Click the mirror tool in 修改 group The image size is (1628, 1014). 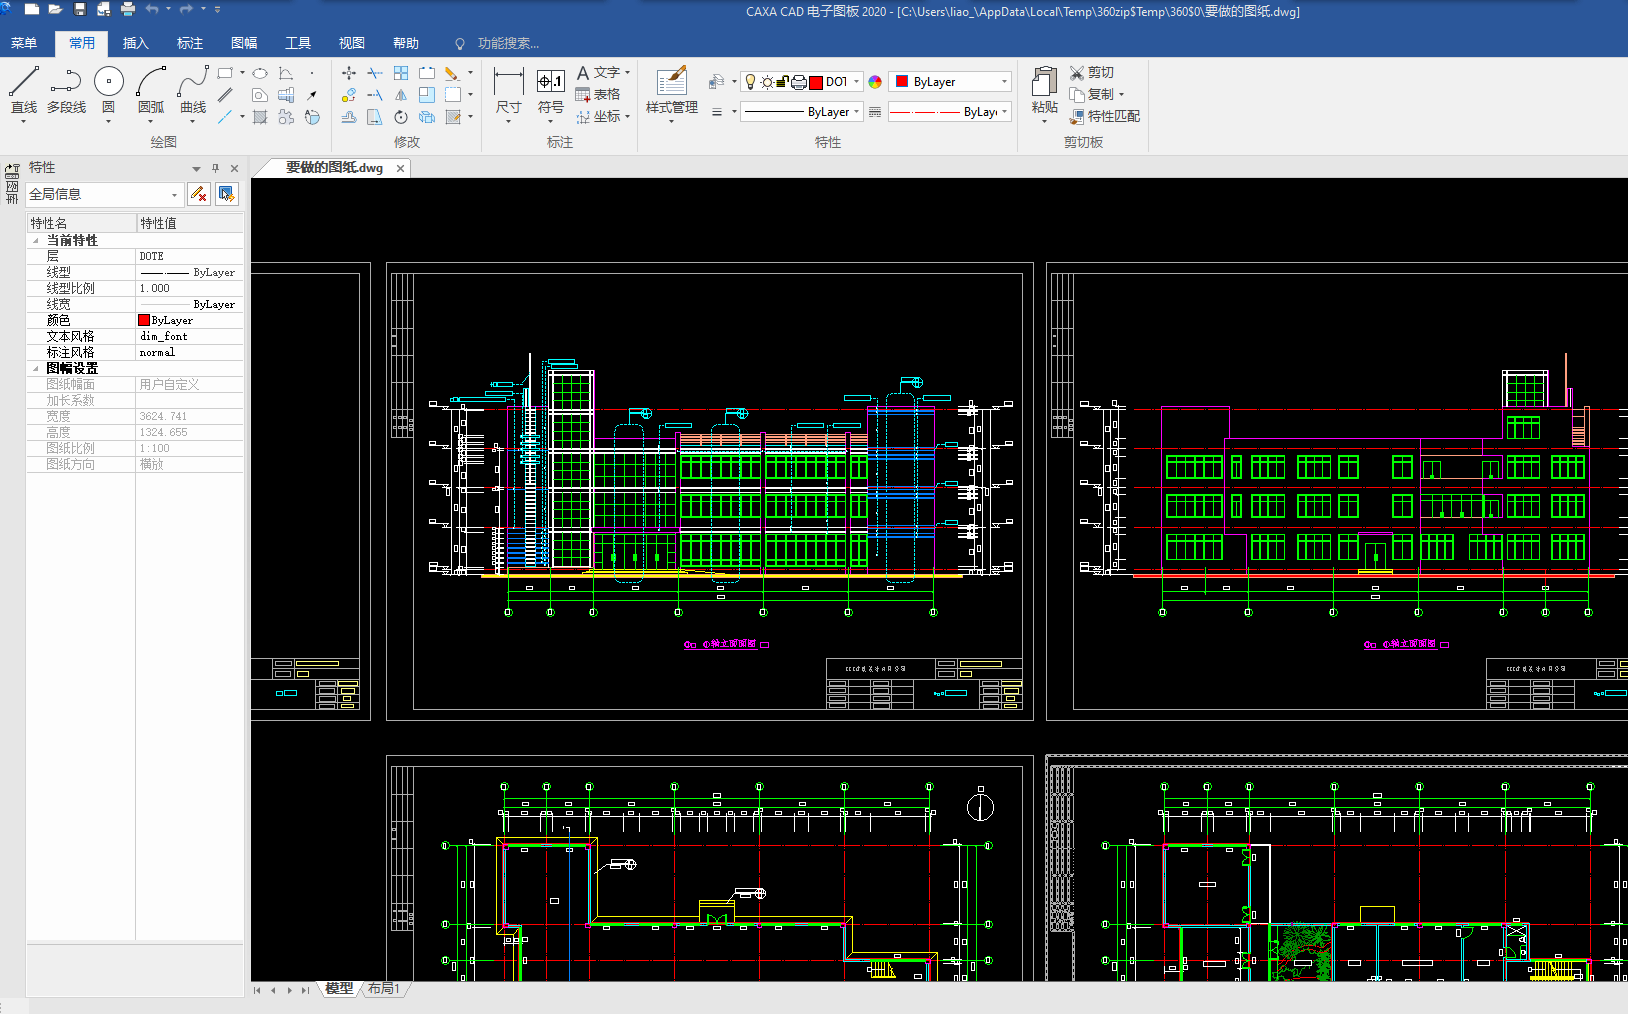click(x=401, y=95)
